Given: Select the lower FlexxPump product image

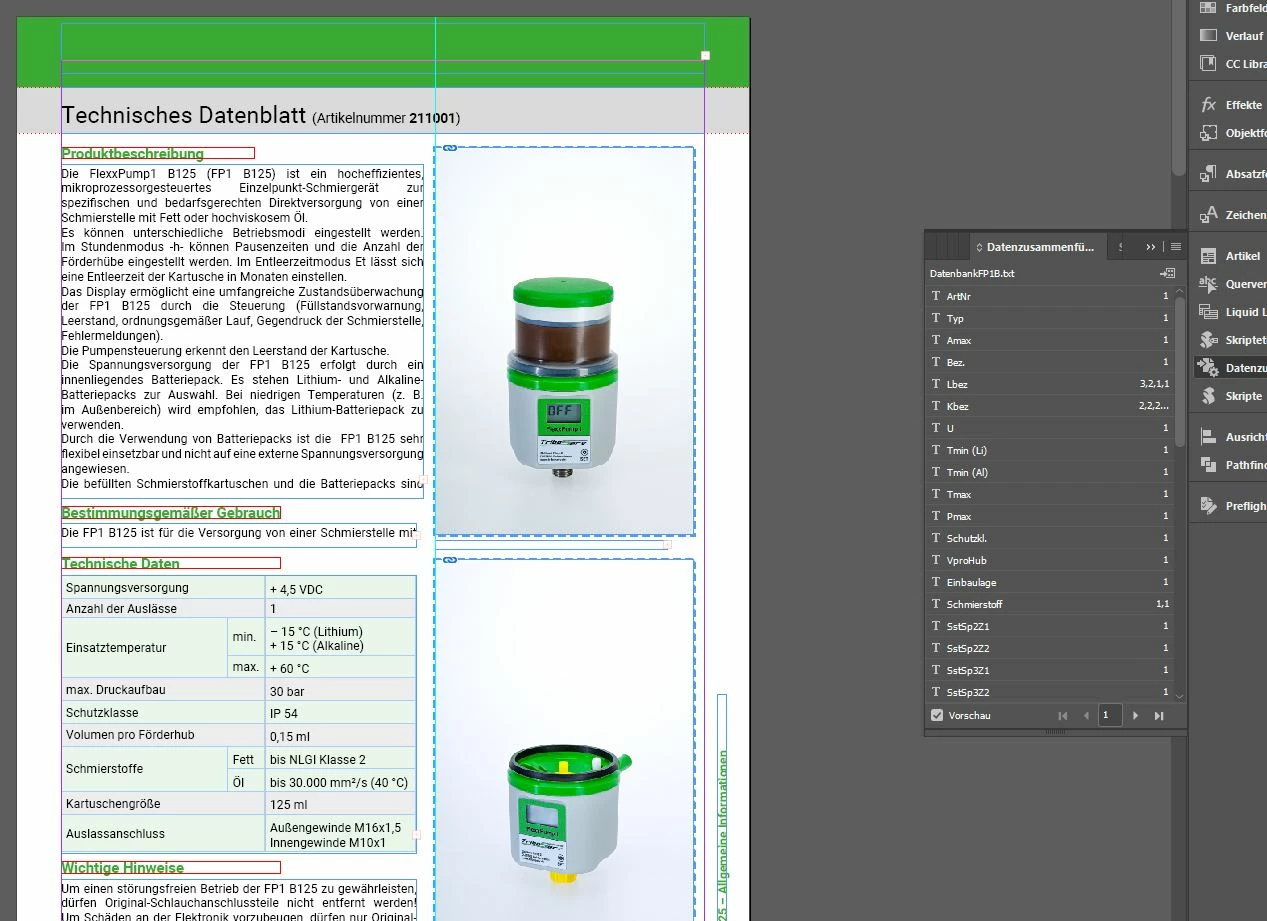Looking at the screenshot, I should (x=564, y=740).
